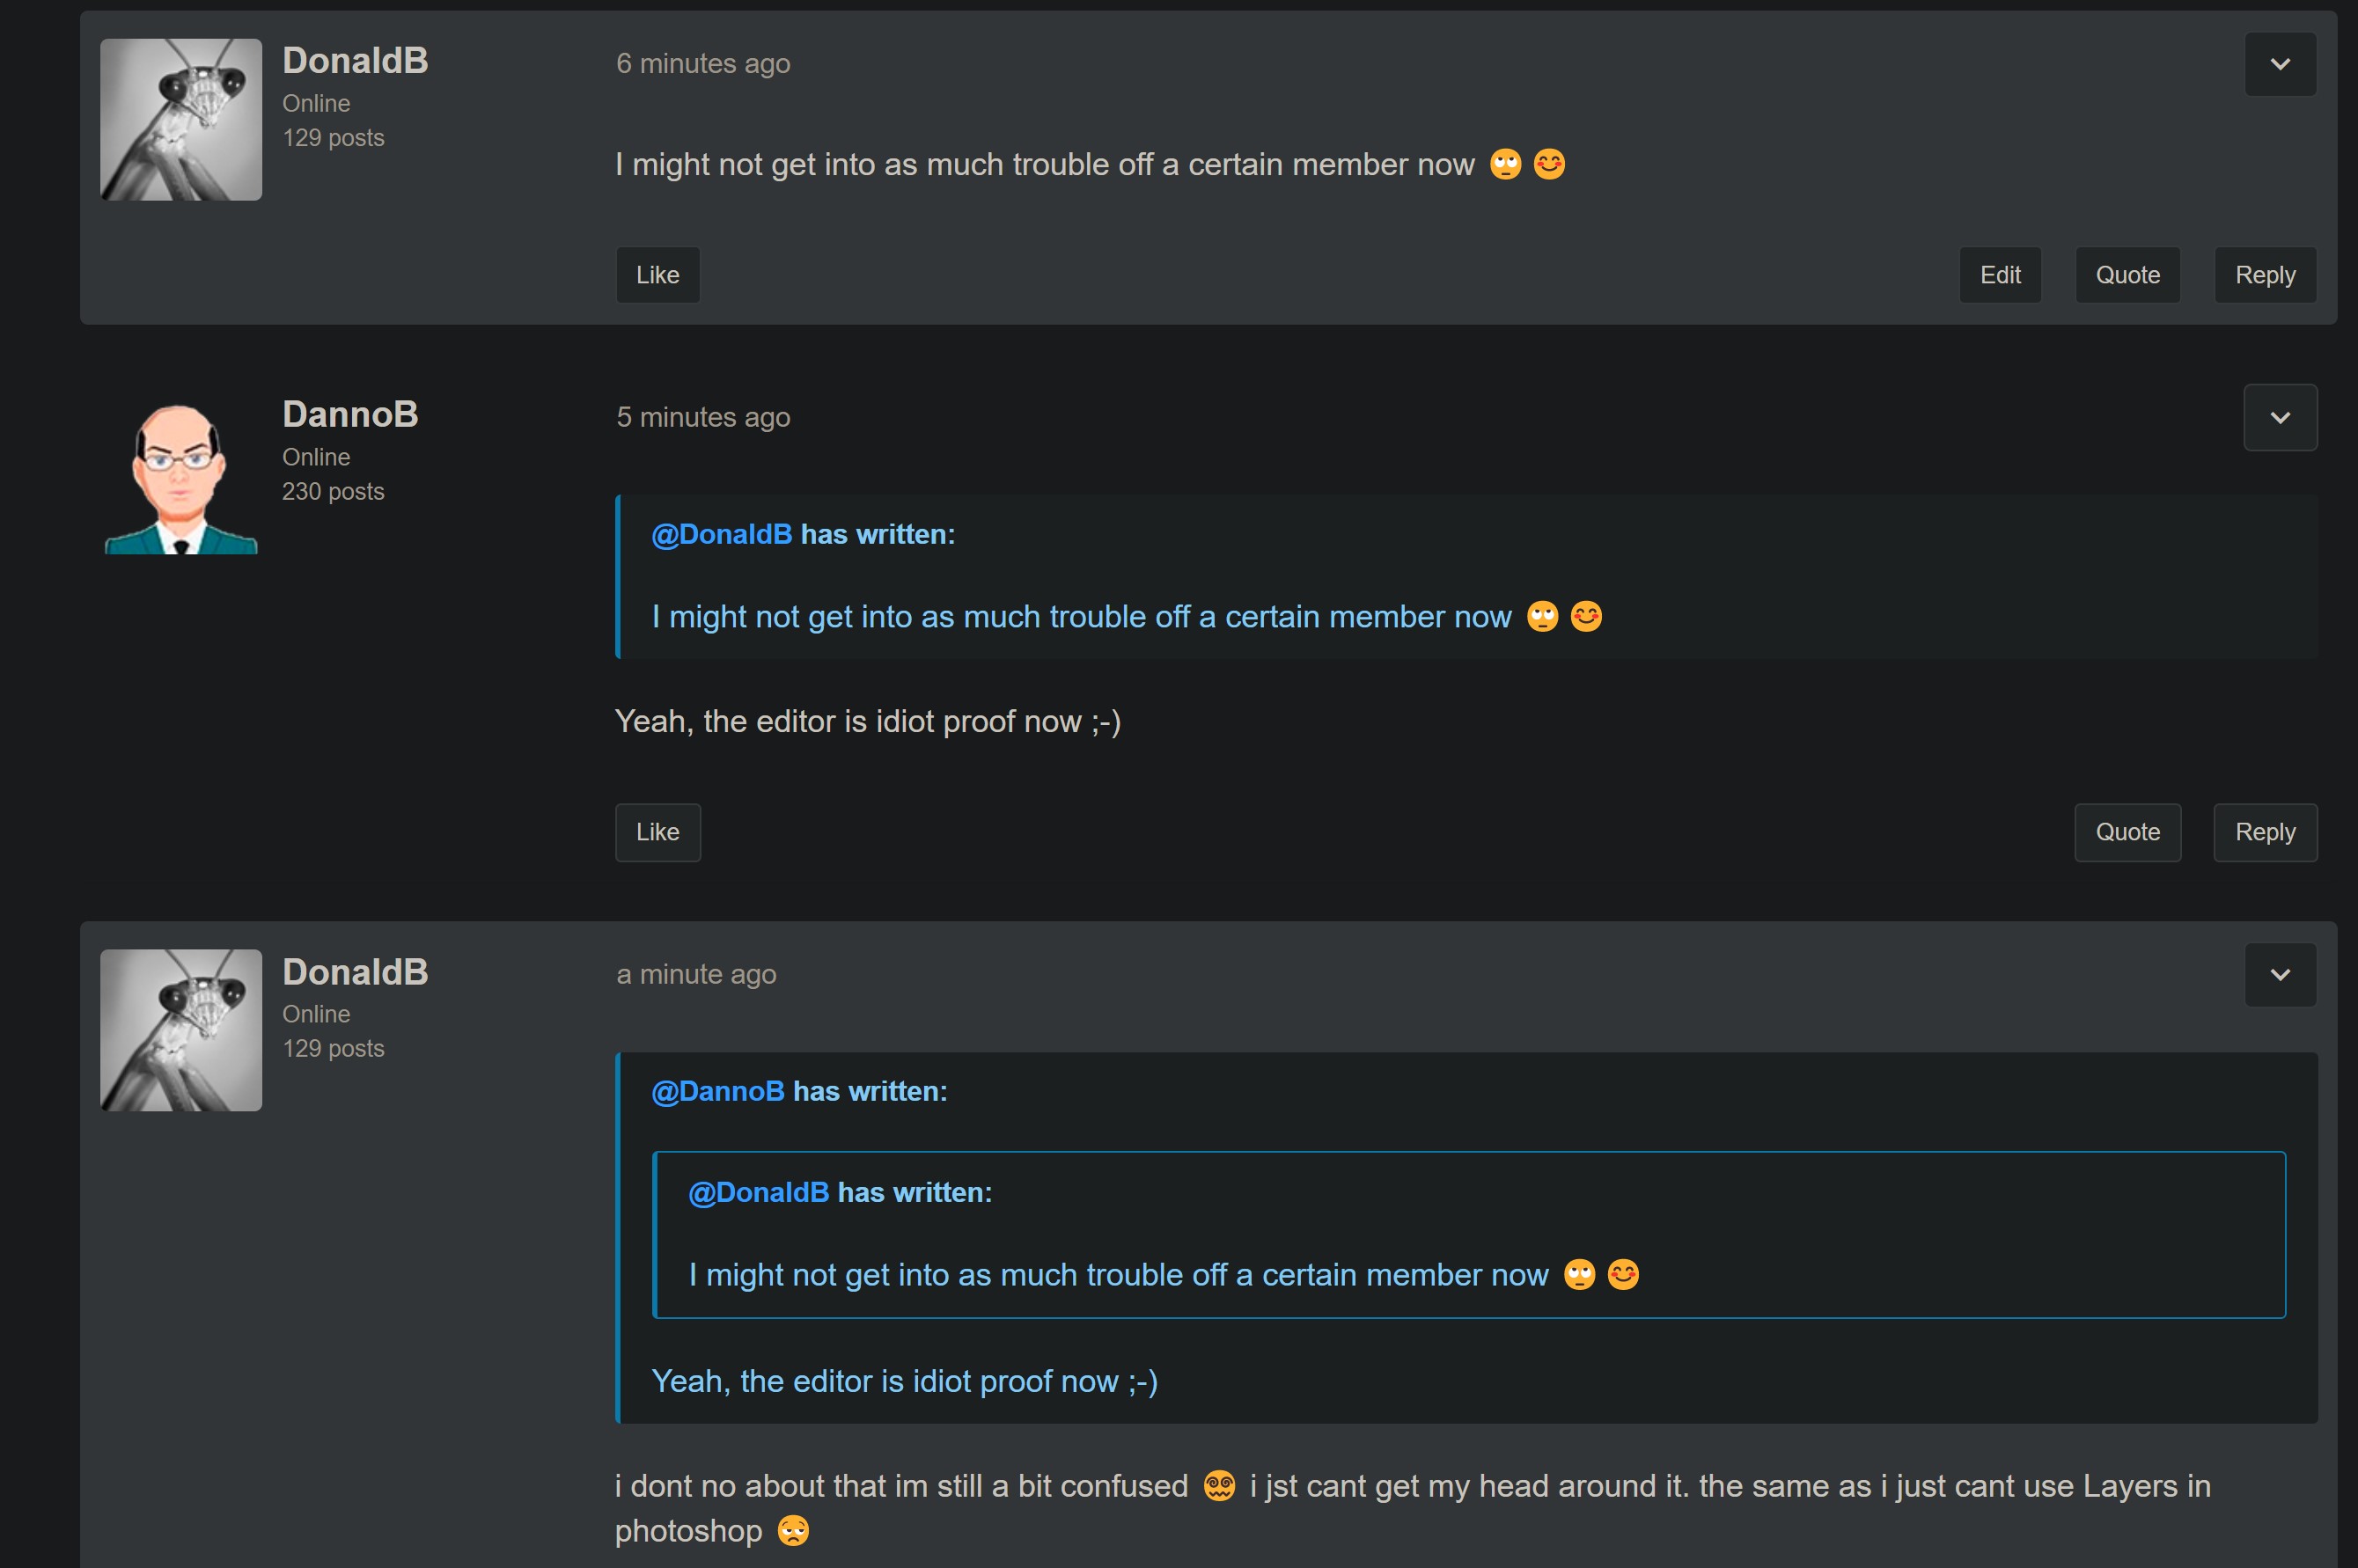Like DonaldB's first post
Viewport: 2358px width, 1568px height.
(657, 275)
